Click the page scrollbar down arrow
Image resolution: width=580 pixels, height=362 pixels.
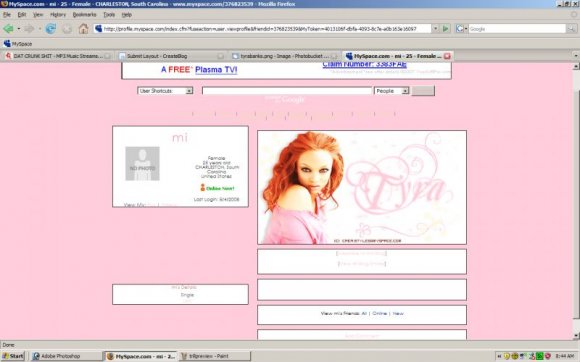[576, 336]
